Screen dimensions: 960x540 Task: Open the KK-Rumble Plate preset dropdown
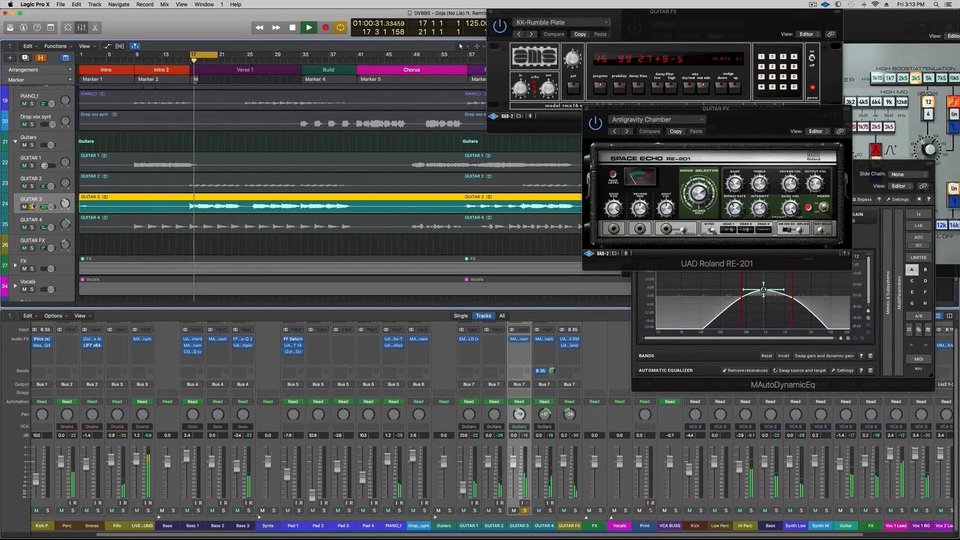tap(561, 22)
